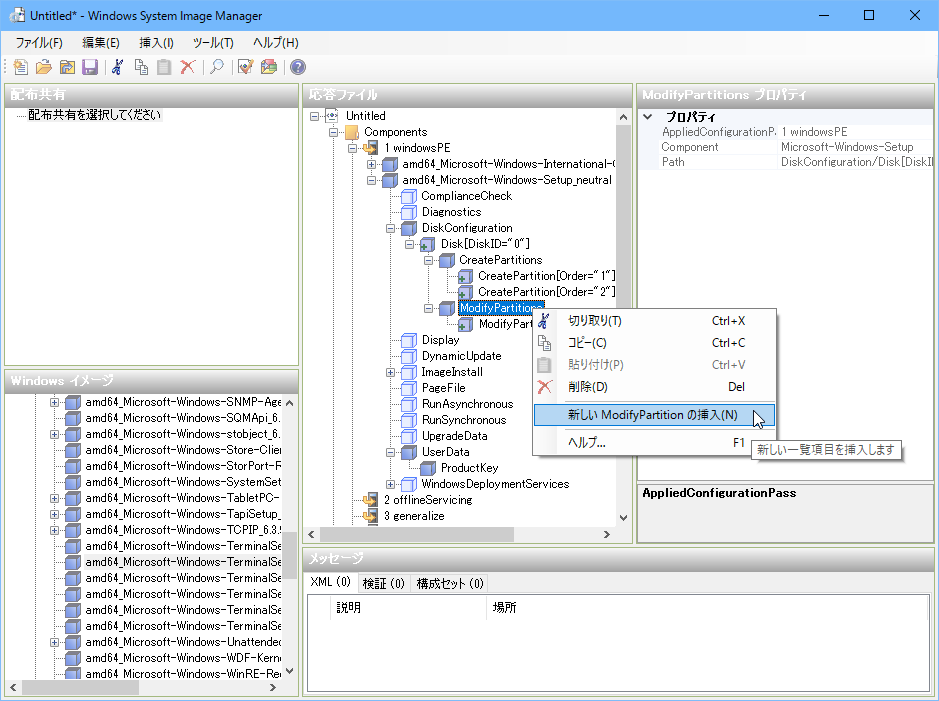
Task: Collapse the ModifyPartitions node
Action: [x=428, y=308]
